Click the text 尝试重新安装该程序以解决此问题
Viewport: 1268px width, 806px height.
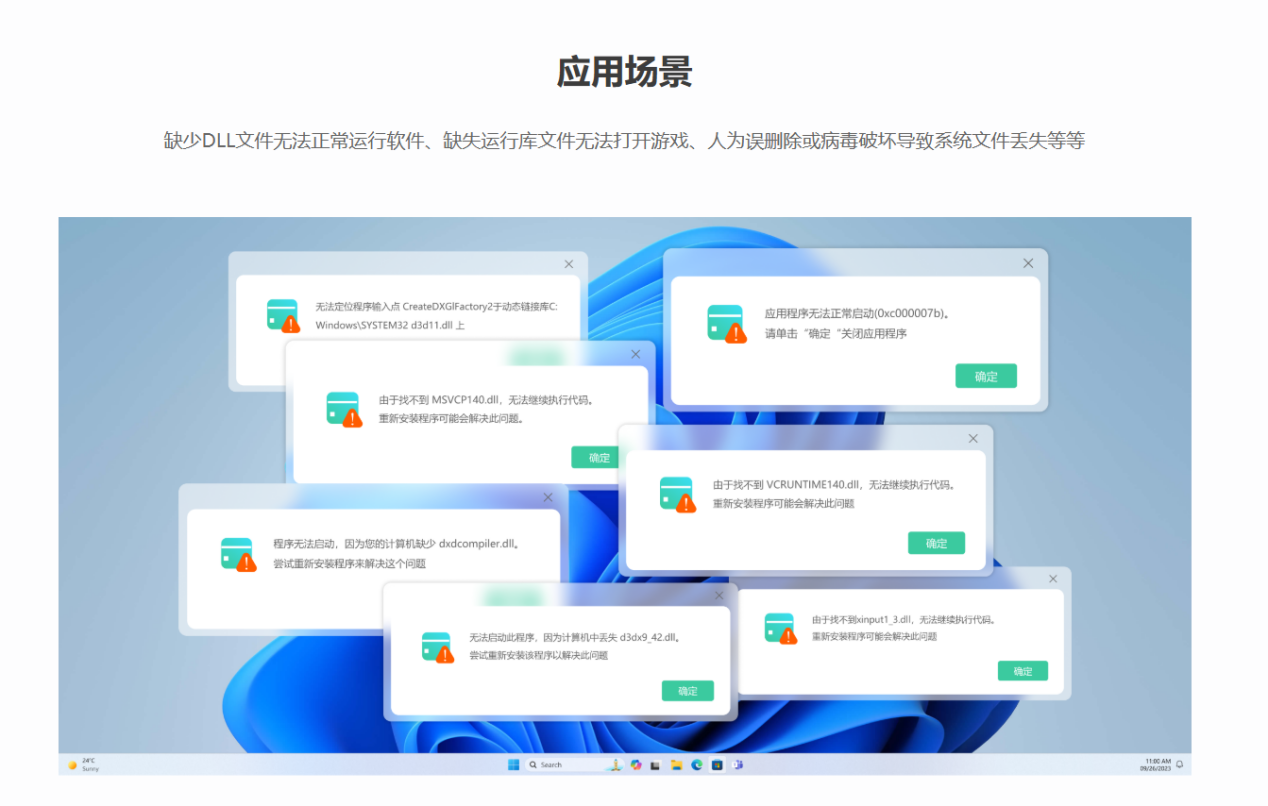539,656
